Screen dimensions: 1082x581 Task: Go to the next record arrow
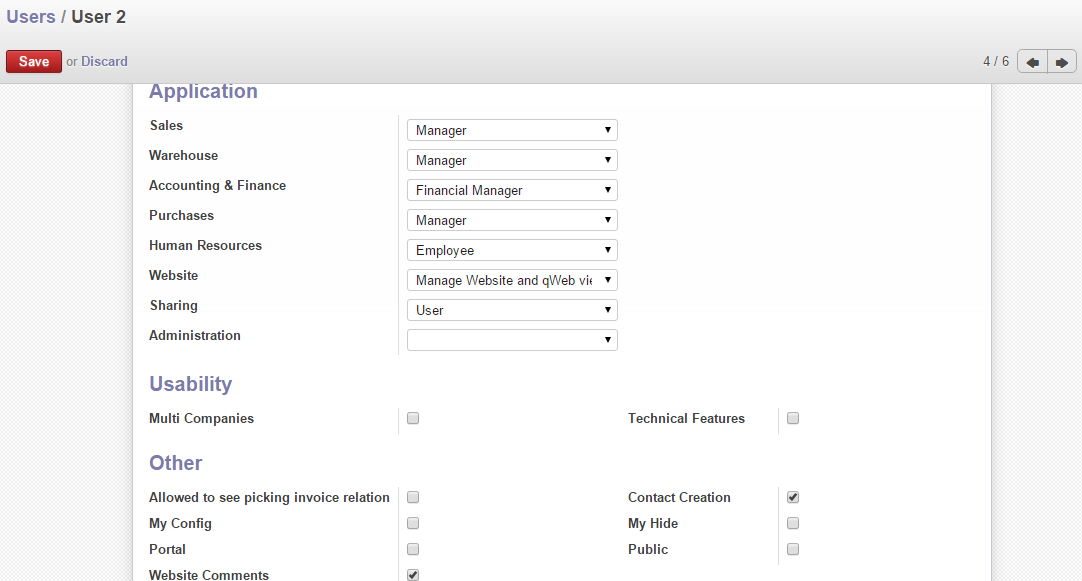(x=1061, y=61)
